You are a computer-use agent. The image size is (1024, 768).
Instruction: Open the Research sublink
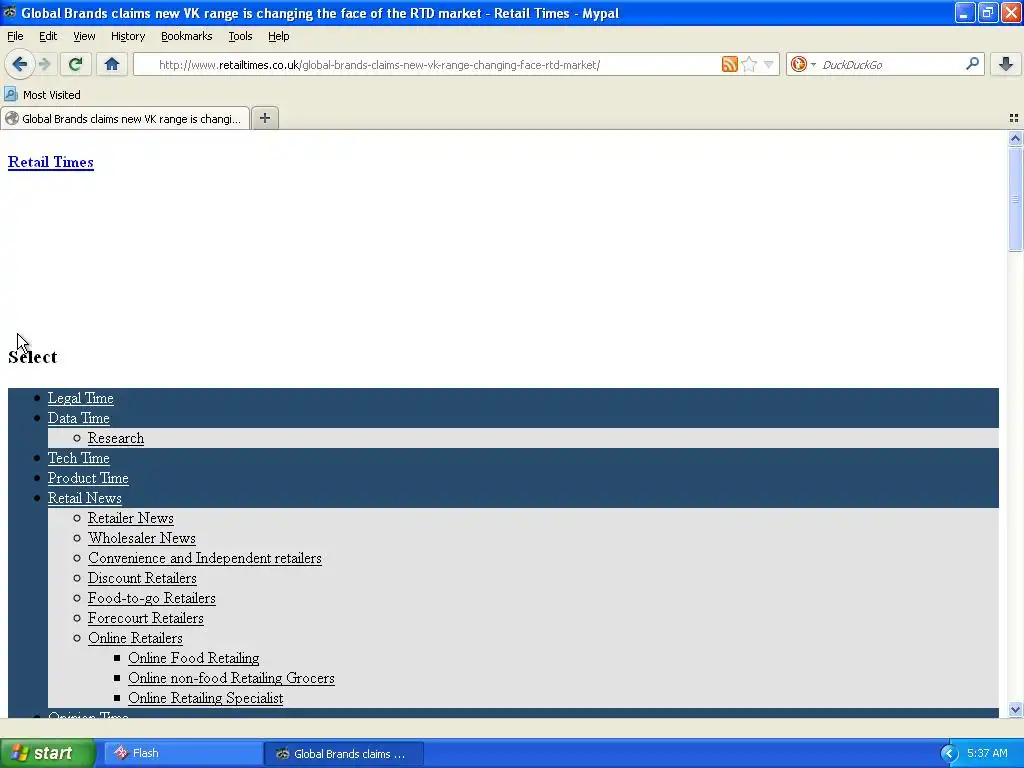[116, 438]
